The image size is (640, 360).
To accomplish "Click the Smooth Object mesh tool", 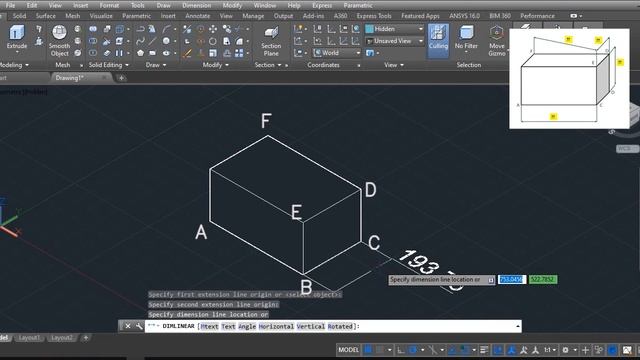I will (x=59, y=40).
